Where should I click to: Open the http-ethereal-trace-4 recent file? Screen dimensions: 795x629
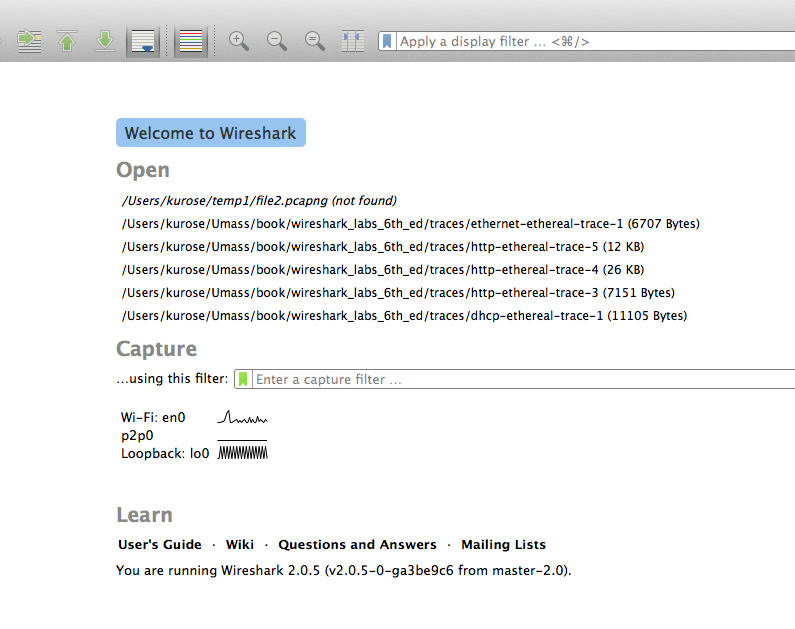(x=383, y=270)
